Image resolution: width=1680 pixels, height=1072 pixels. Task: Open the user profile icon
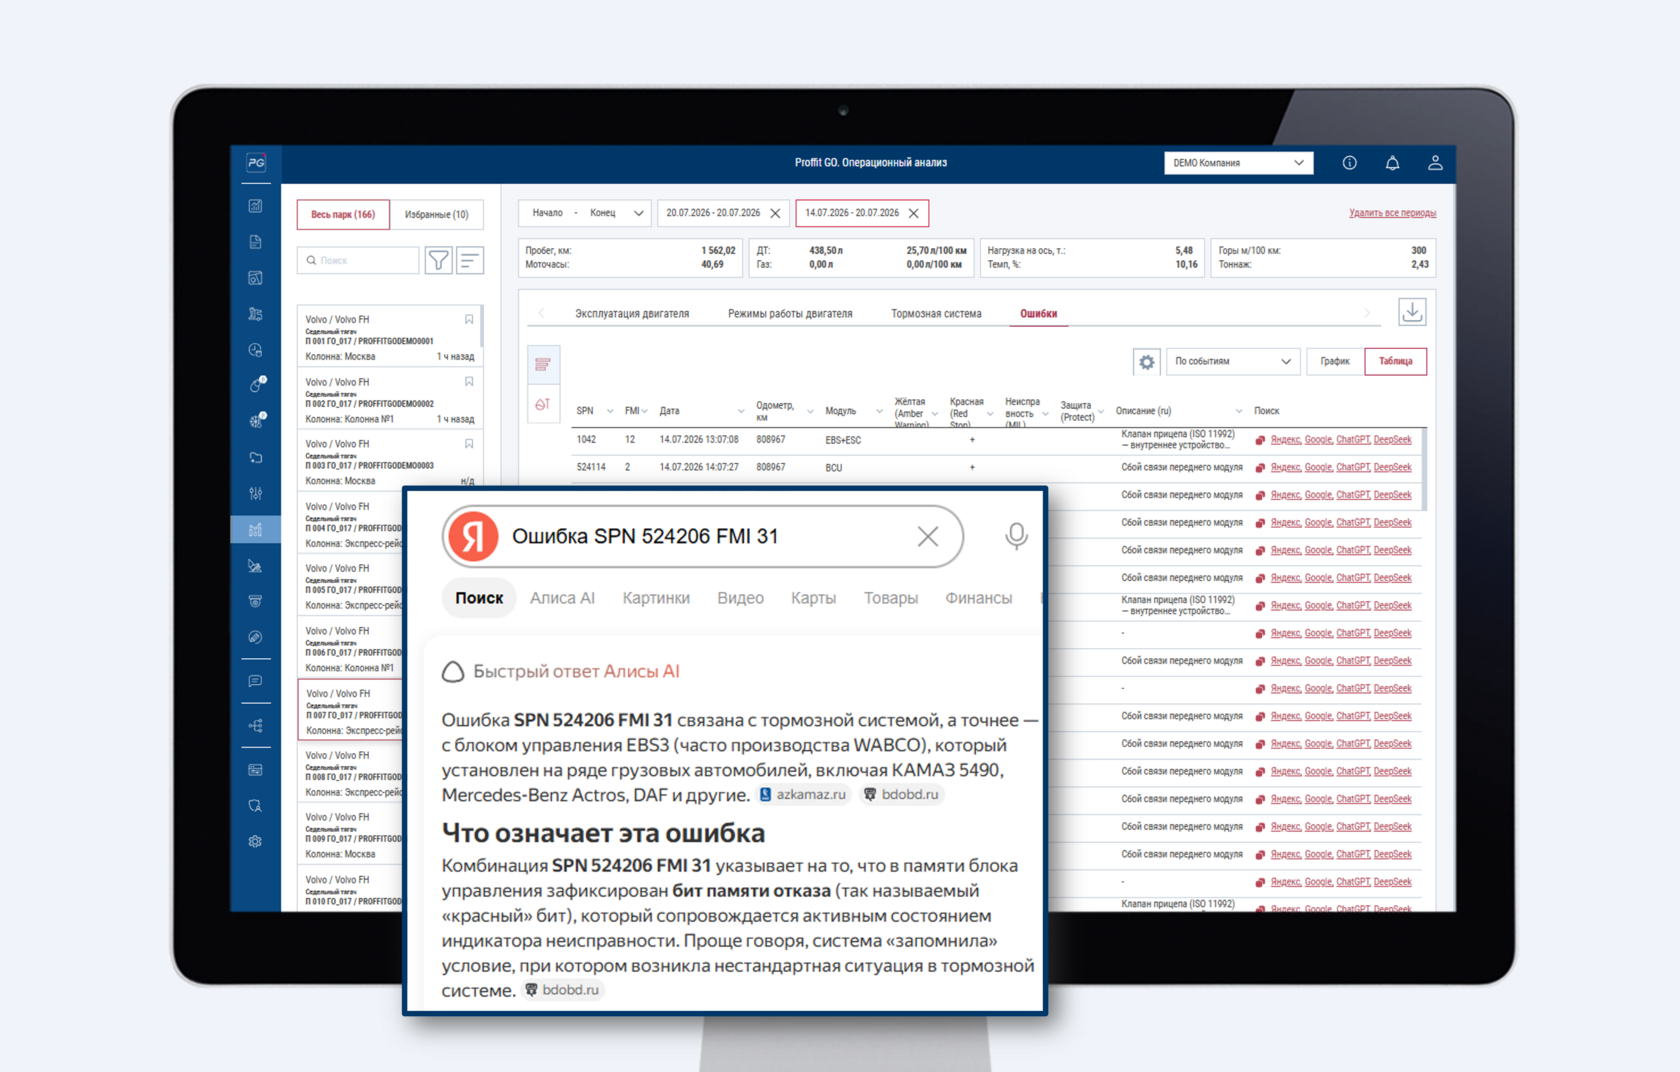click(1435, 163)
